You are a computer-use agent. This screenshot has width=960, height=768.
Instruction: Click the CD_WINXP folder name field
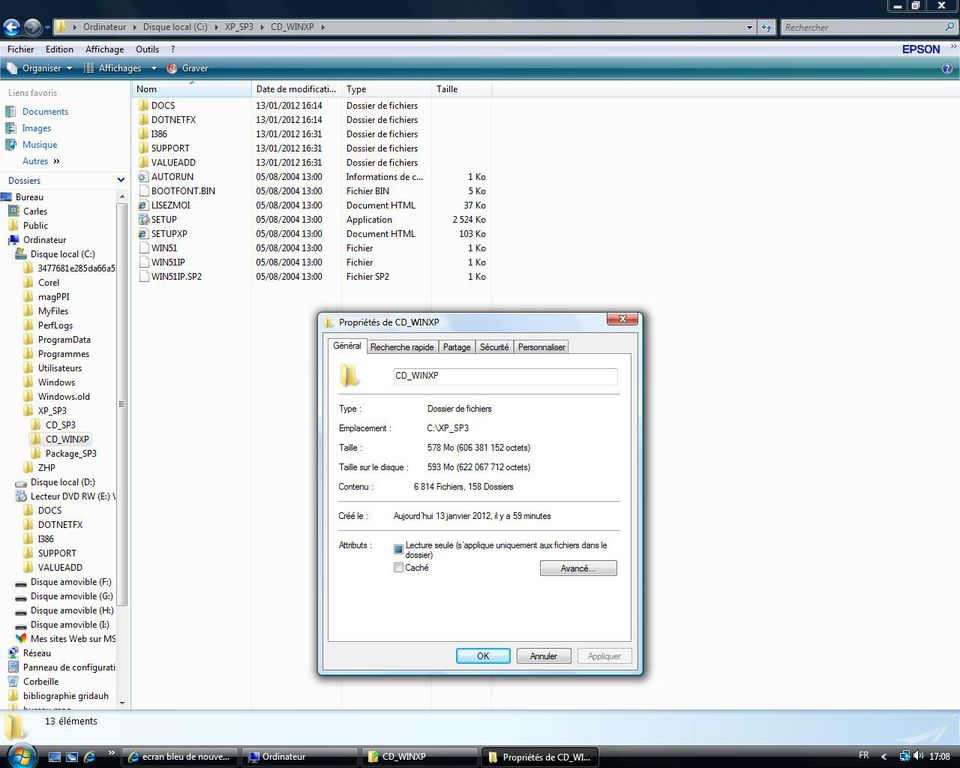[505, 376]
